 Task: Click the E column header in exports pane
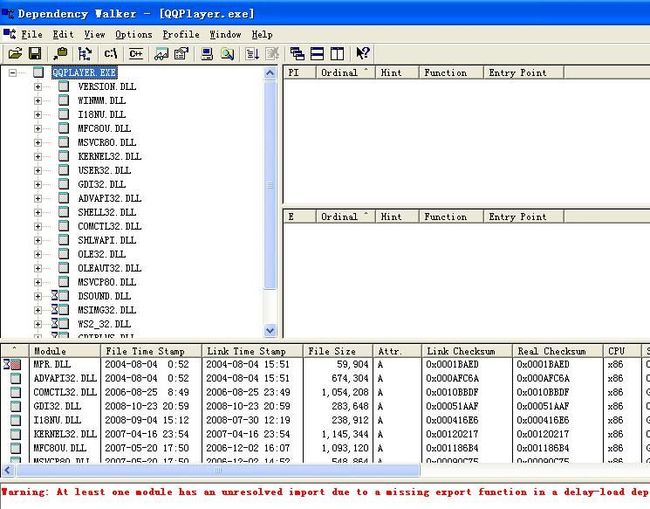tap(300, 216)
